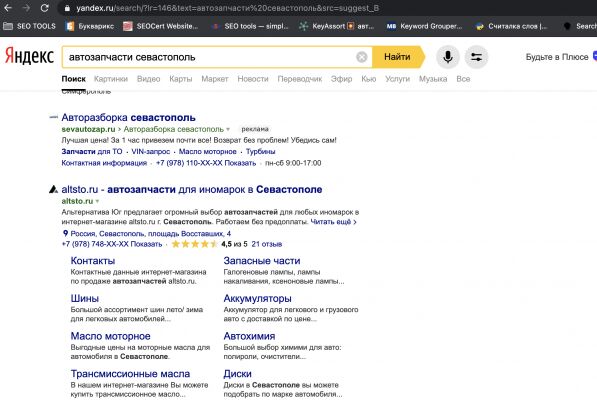The image size is (597, 400).
Task: Open the Масло моторное ad sitelink
Action: coord(208,151)
